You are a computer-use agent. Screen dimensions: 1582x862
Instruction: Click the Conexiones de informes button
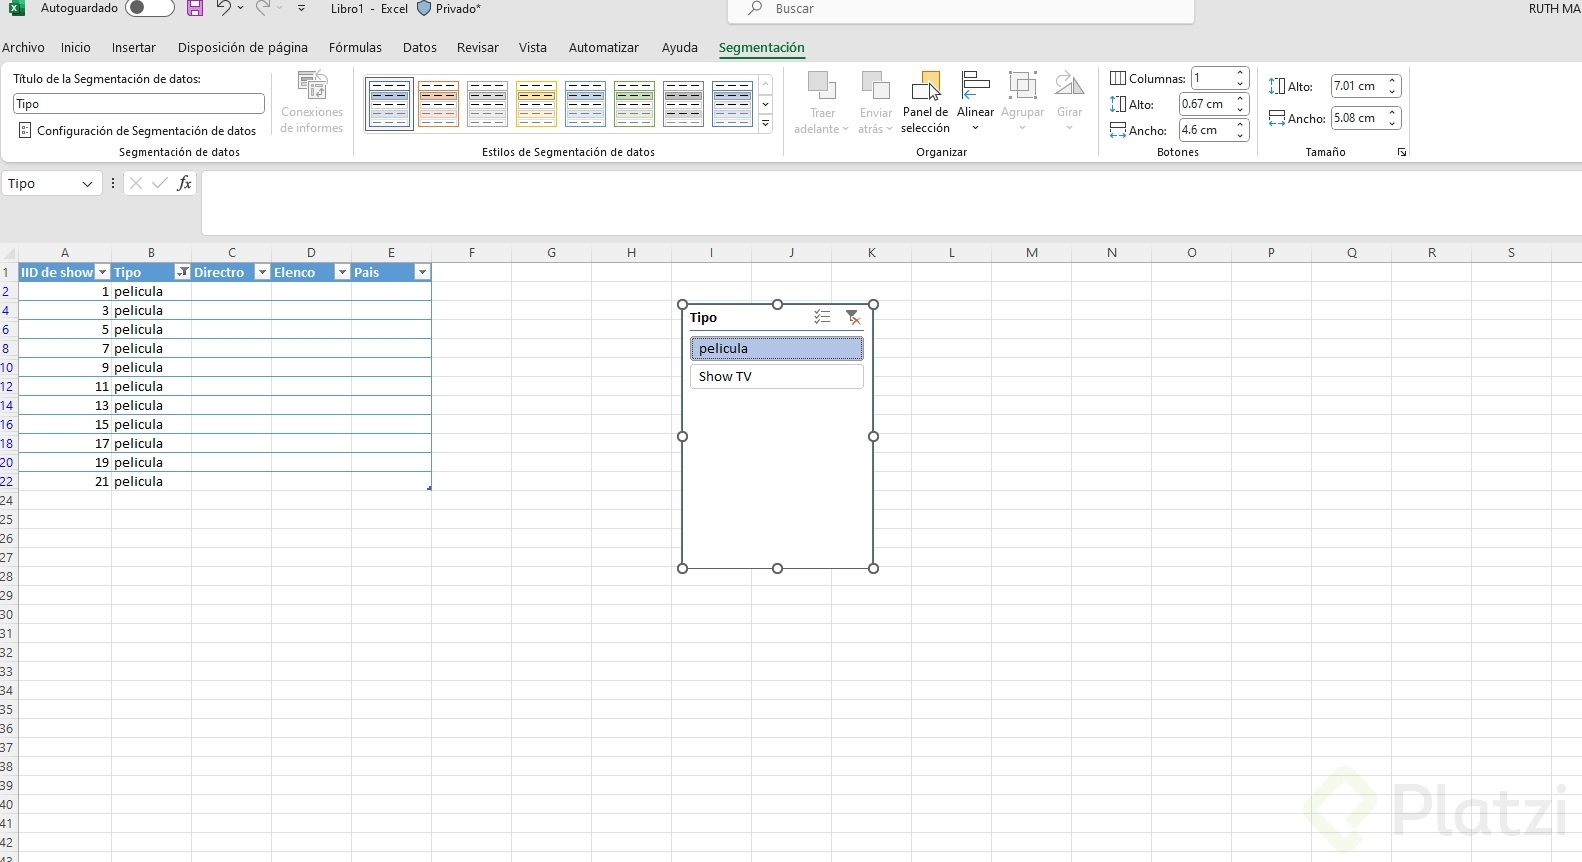(312, 102)
